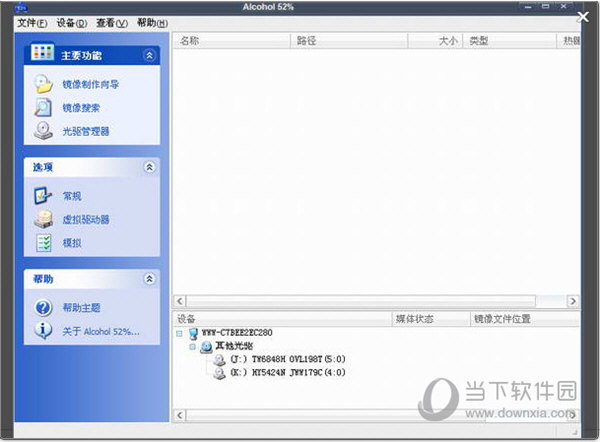
Task: Open 镜像搜索 link
Action: coord(81,108)
